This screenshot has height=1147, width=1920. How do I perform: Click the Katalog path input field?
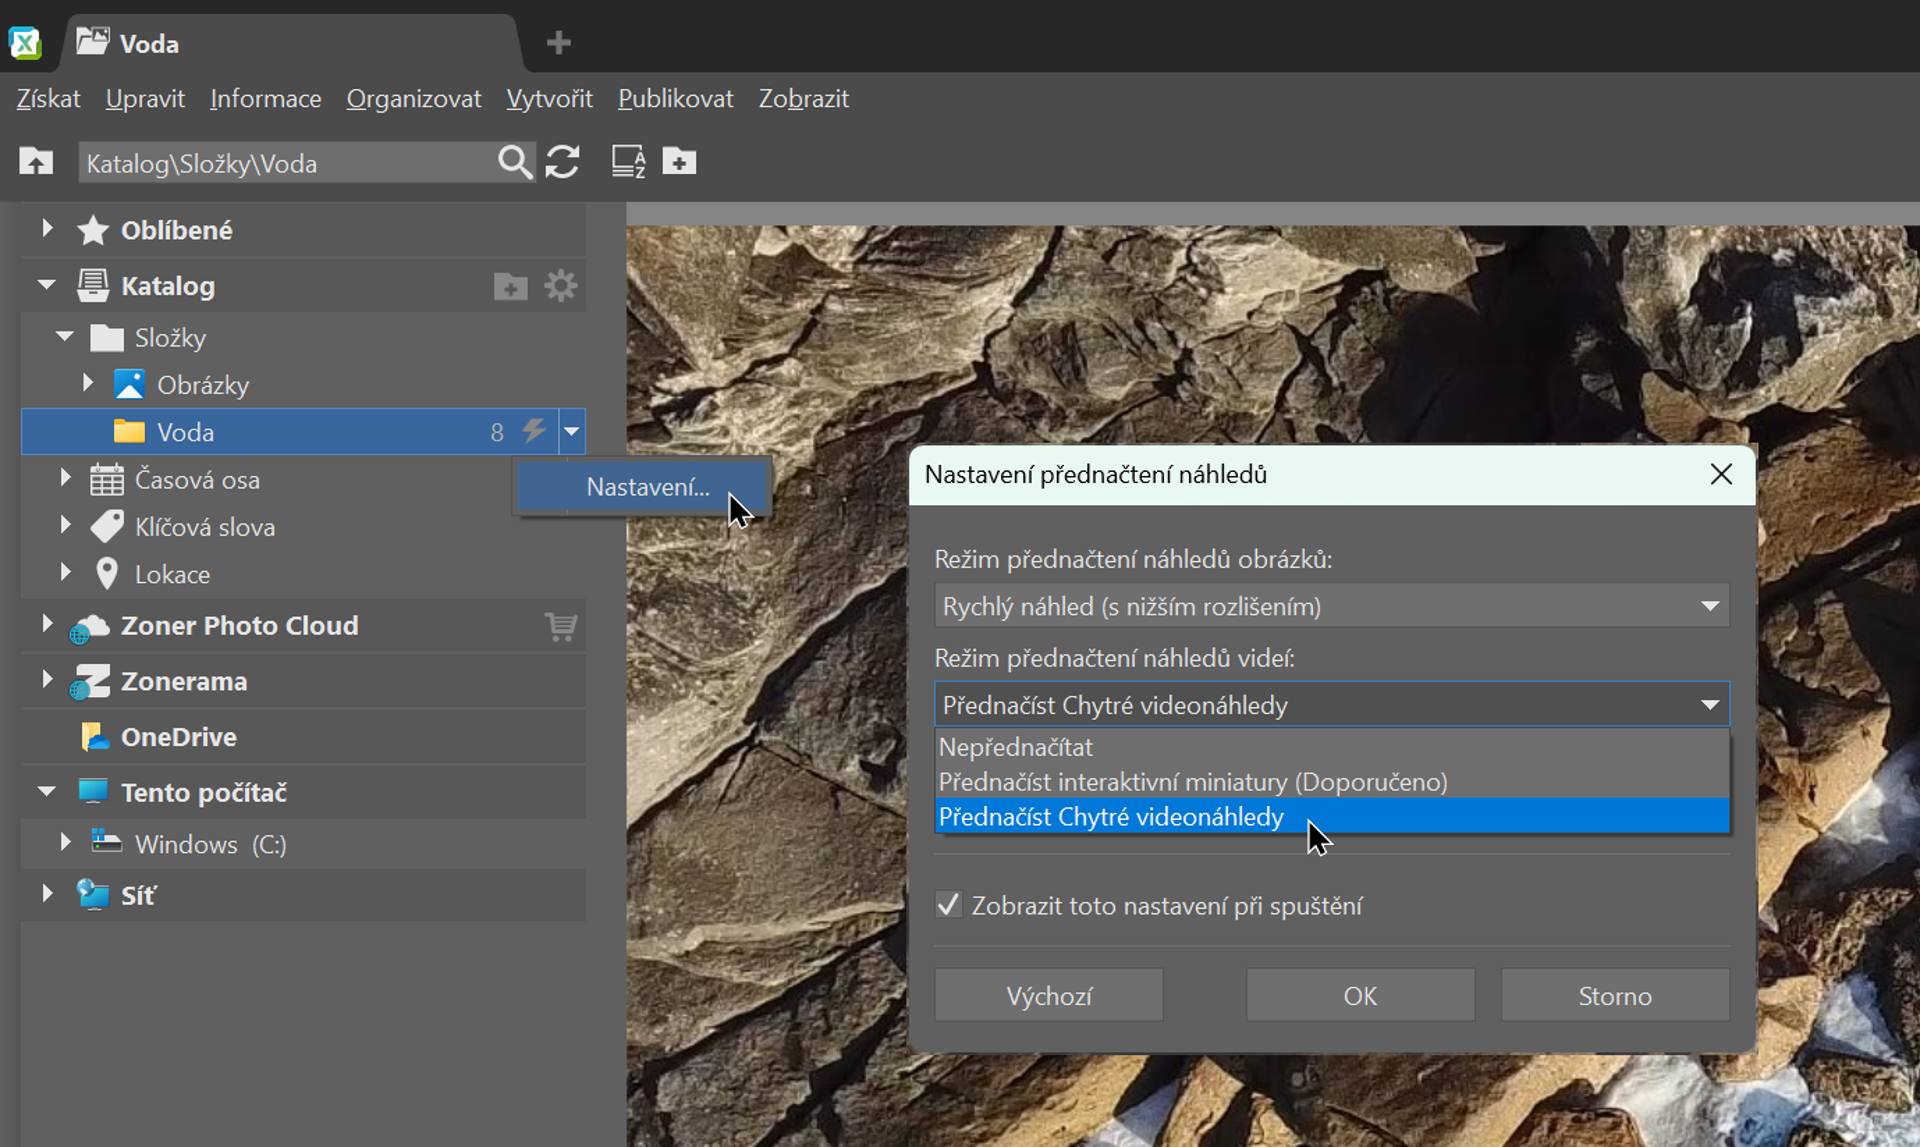point(285,163)
